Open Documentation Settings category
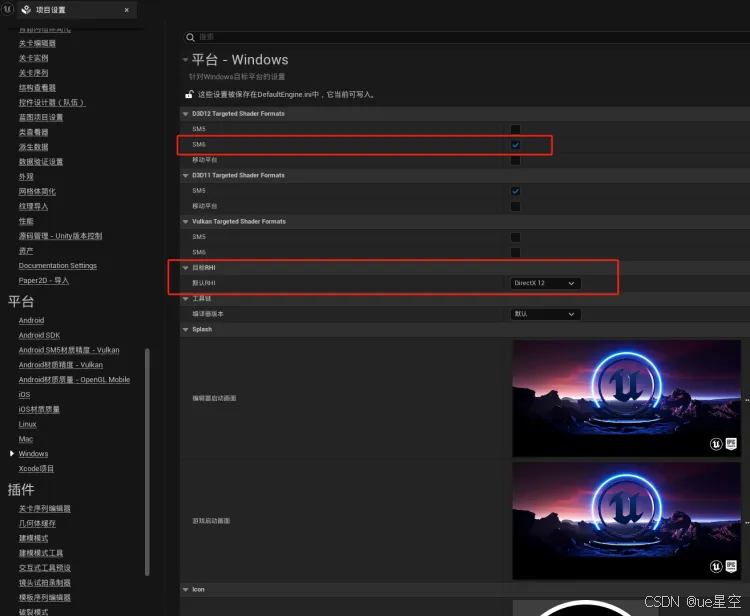Viewport: 750px width, 616px height. [58, 266]
